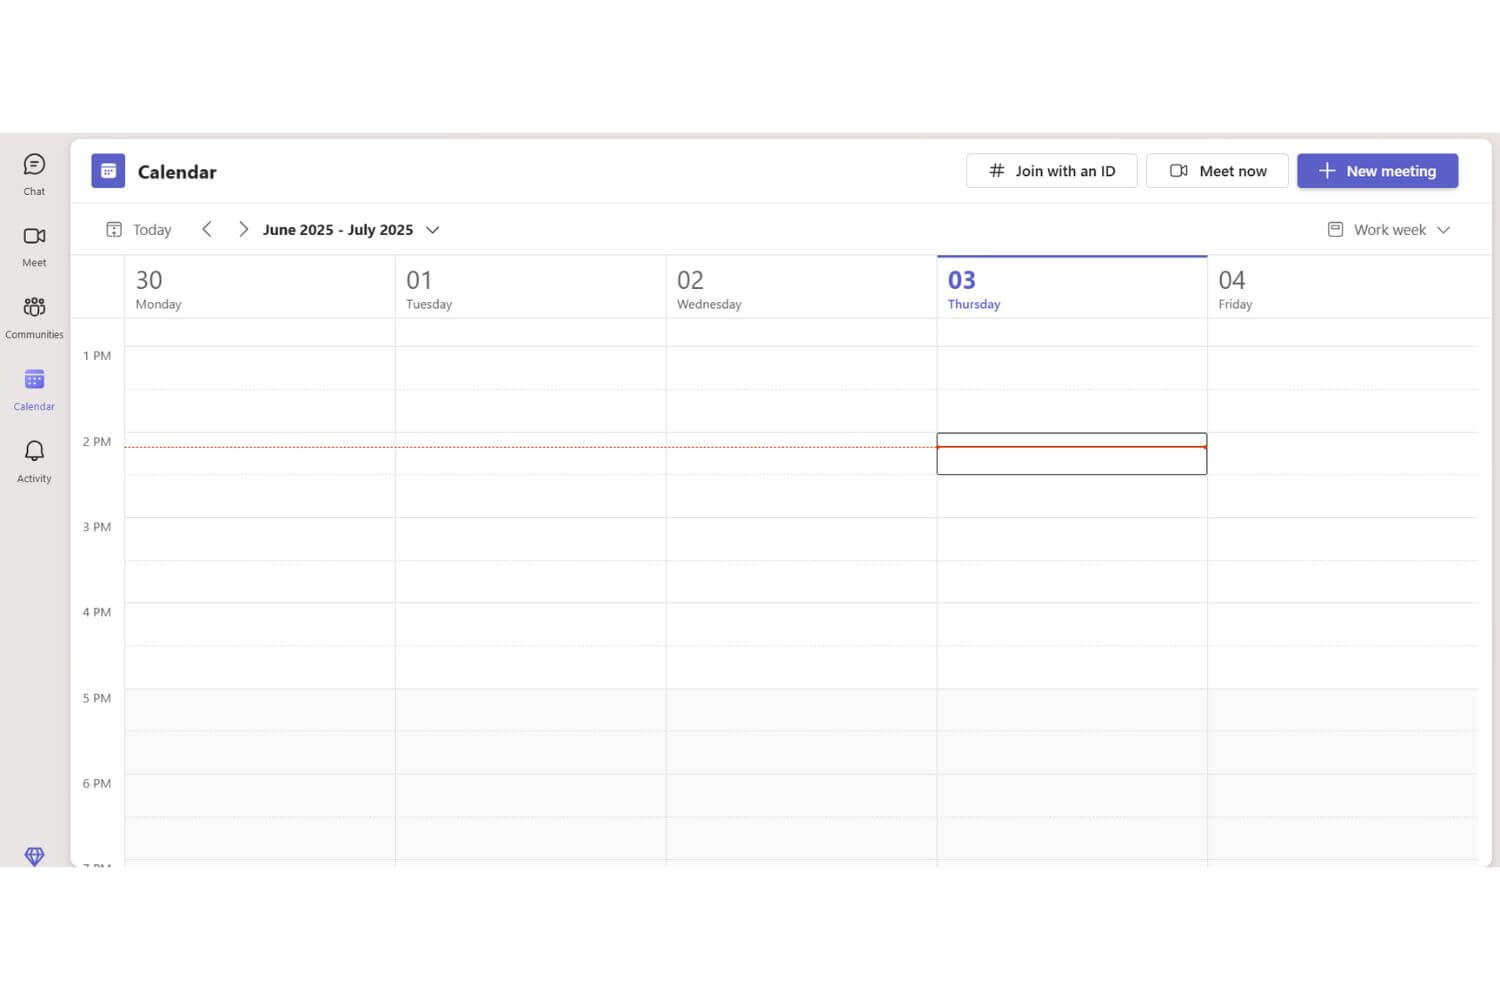This screenshot has height=1000, width=1500.
Task: Open the Chat section in sidebar
Action: coord(34,174)
